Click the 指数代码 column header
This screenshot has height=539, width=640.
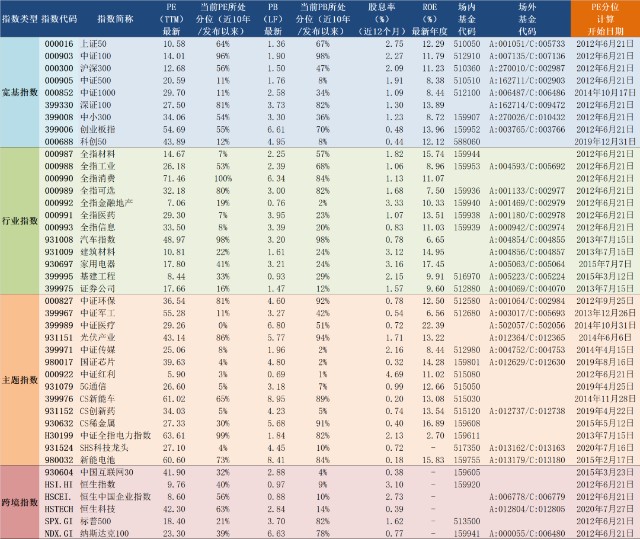click(x=59, y=19)
